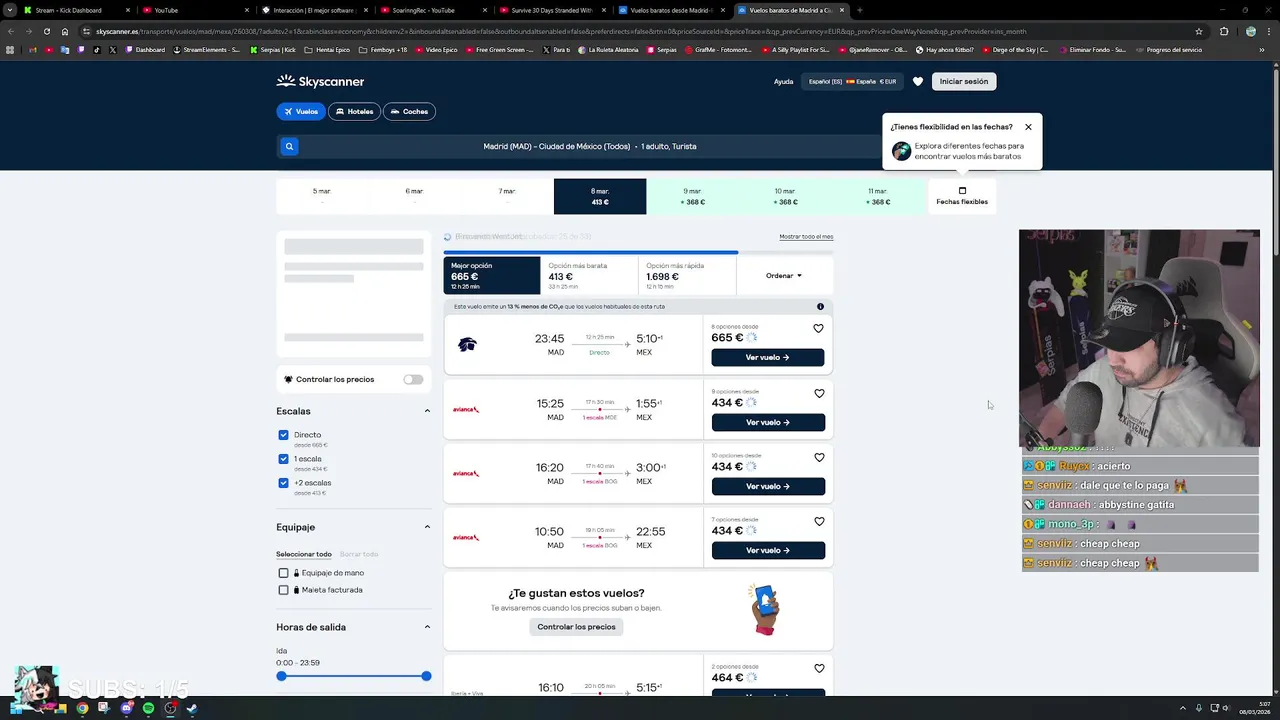
Task: Choose the 10 mar. date
Action: [784, 196]
